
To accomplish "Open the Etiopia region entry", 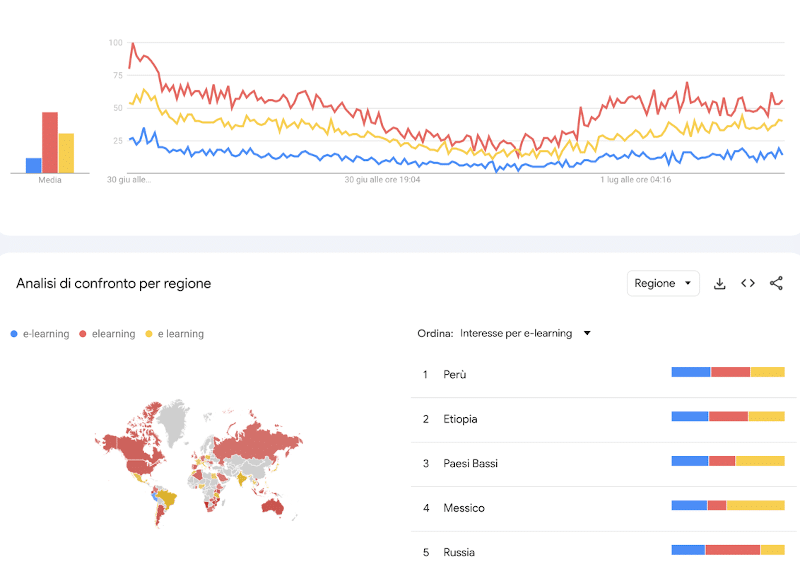I will click(x=460, y=419).
